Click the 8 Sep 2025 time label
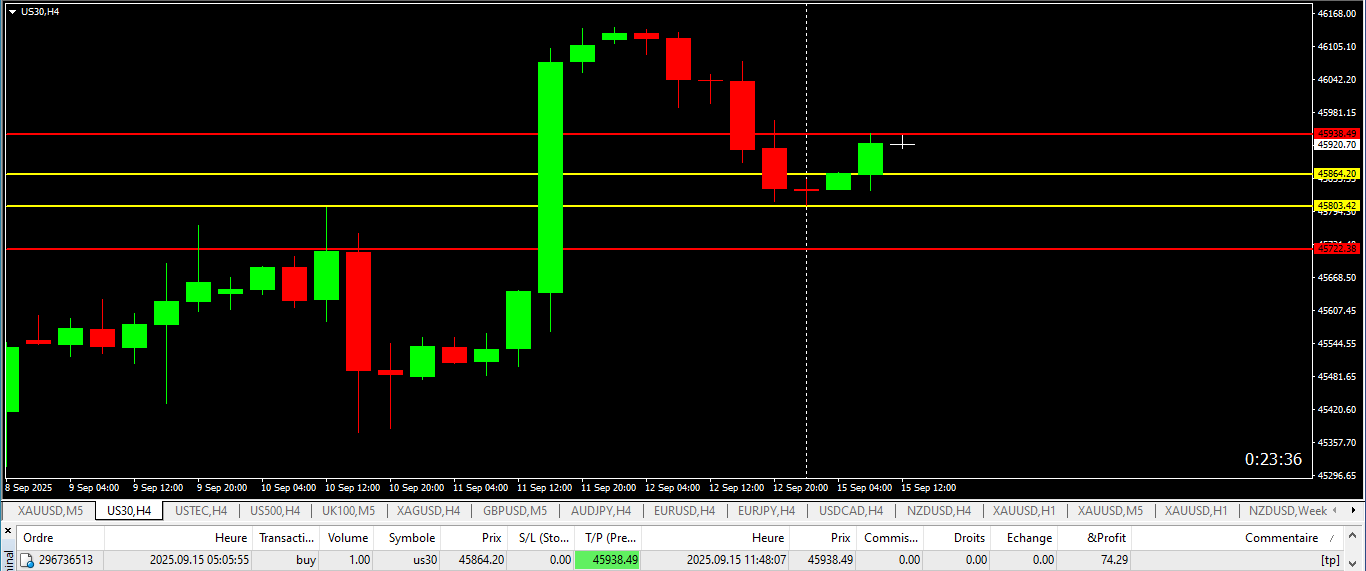The image size is (1366, 571). coord(28,488)
